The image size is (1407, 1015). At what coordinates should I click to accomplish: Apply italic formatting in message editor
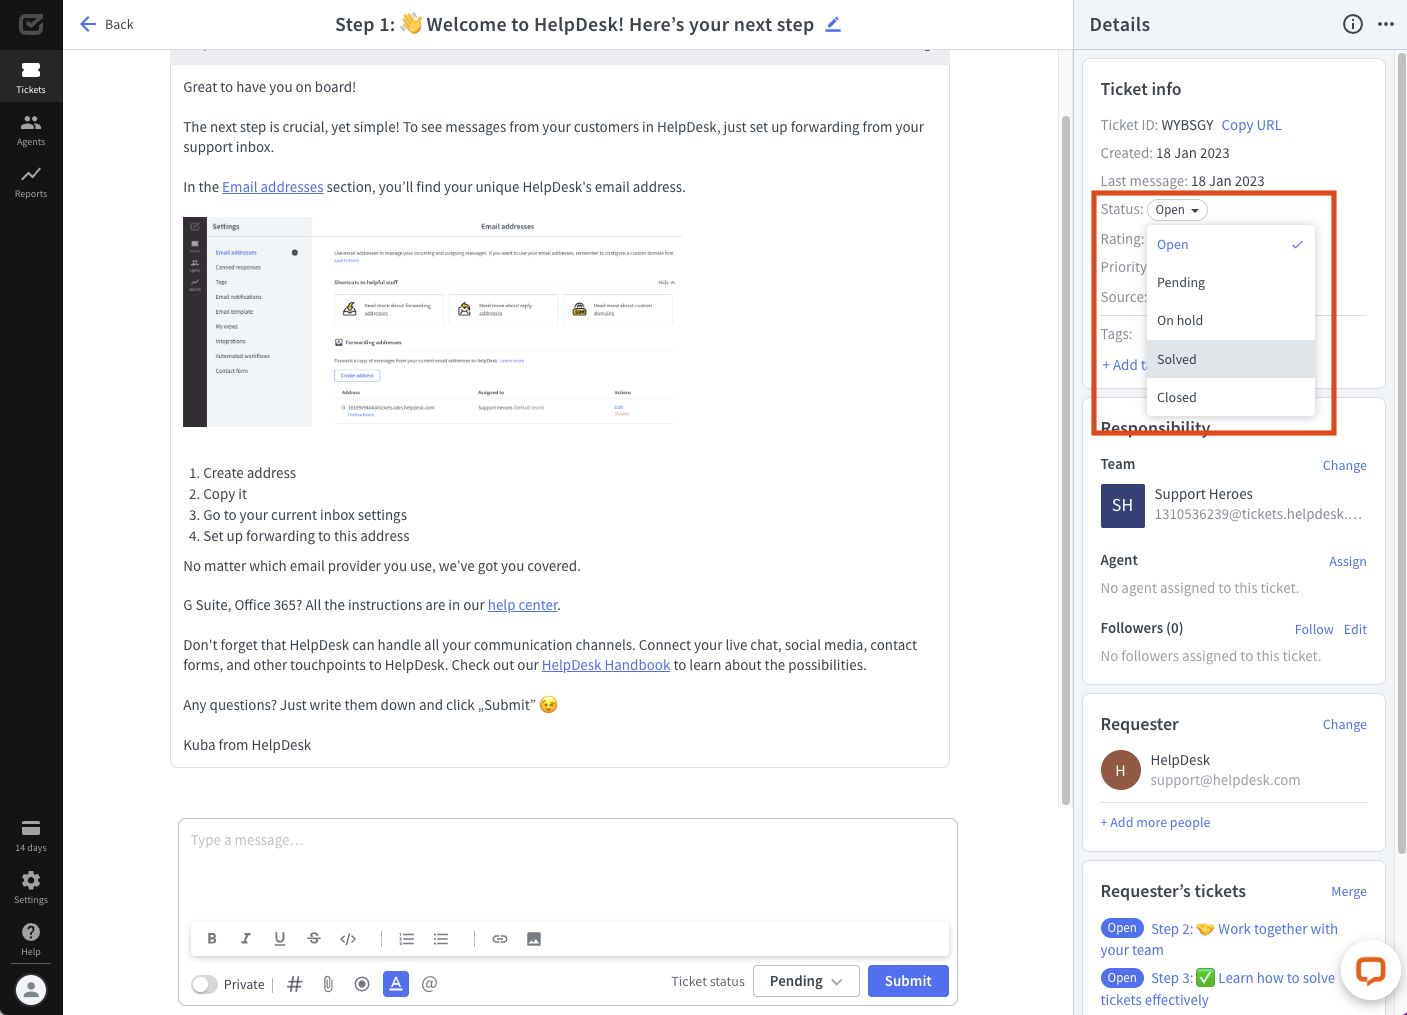(246, 939)
